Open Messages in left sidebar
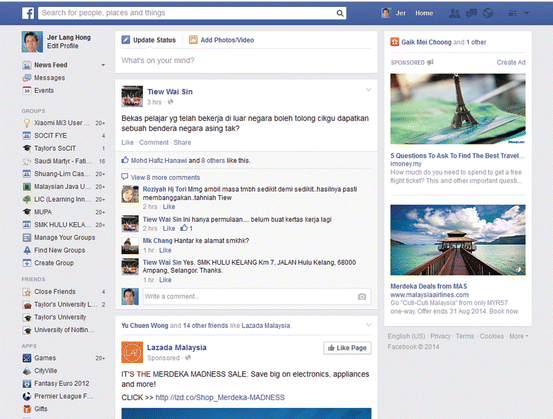This screenshot has height=419, width=553. (49, 78)
